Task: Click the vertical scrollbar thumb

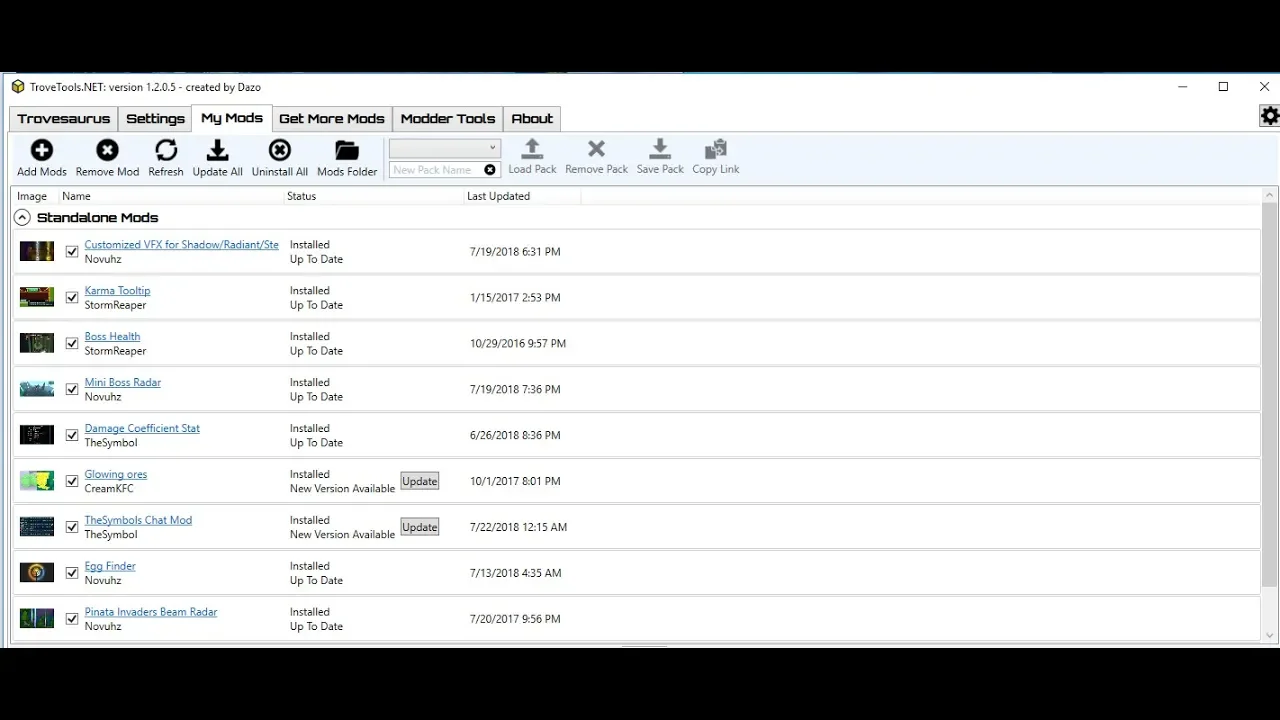Action: (1270, 395)
